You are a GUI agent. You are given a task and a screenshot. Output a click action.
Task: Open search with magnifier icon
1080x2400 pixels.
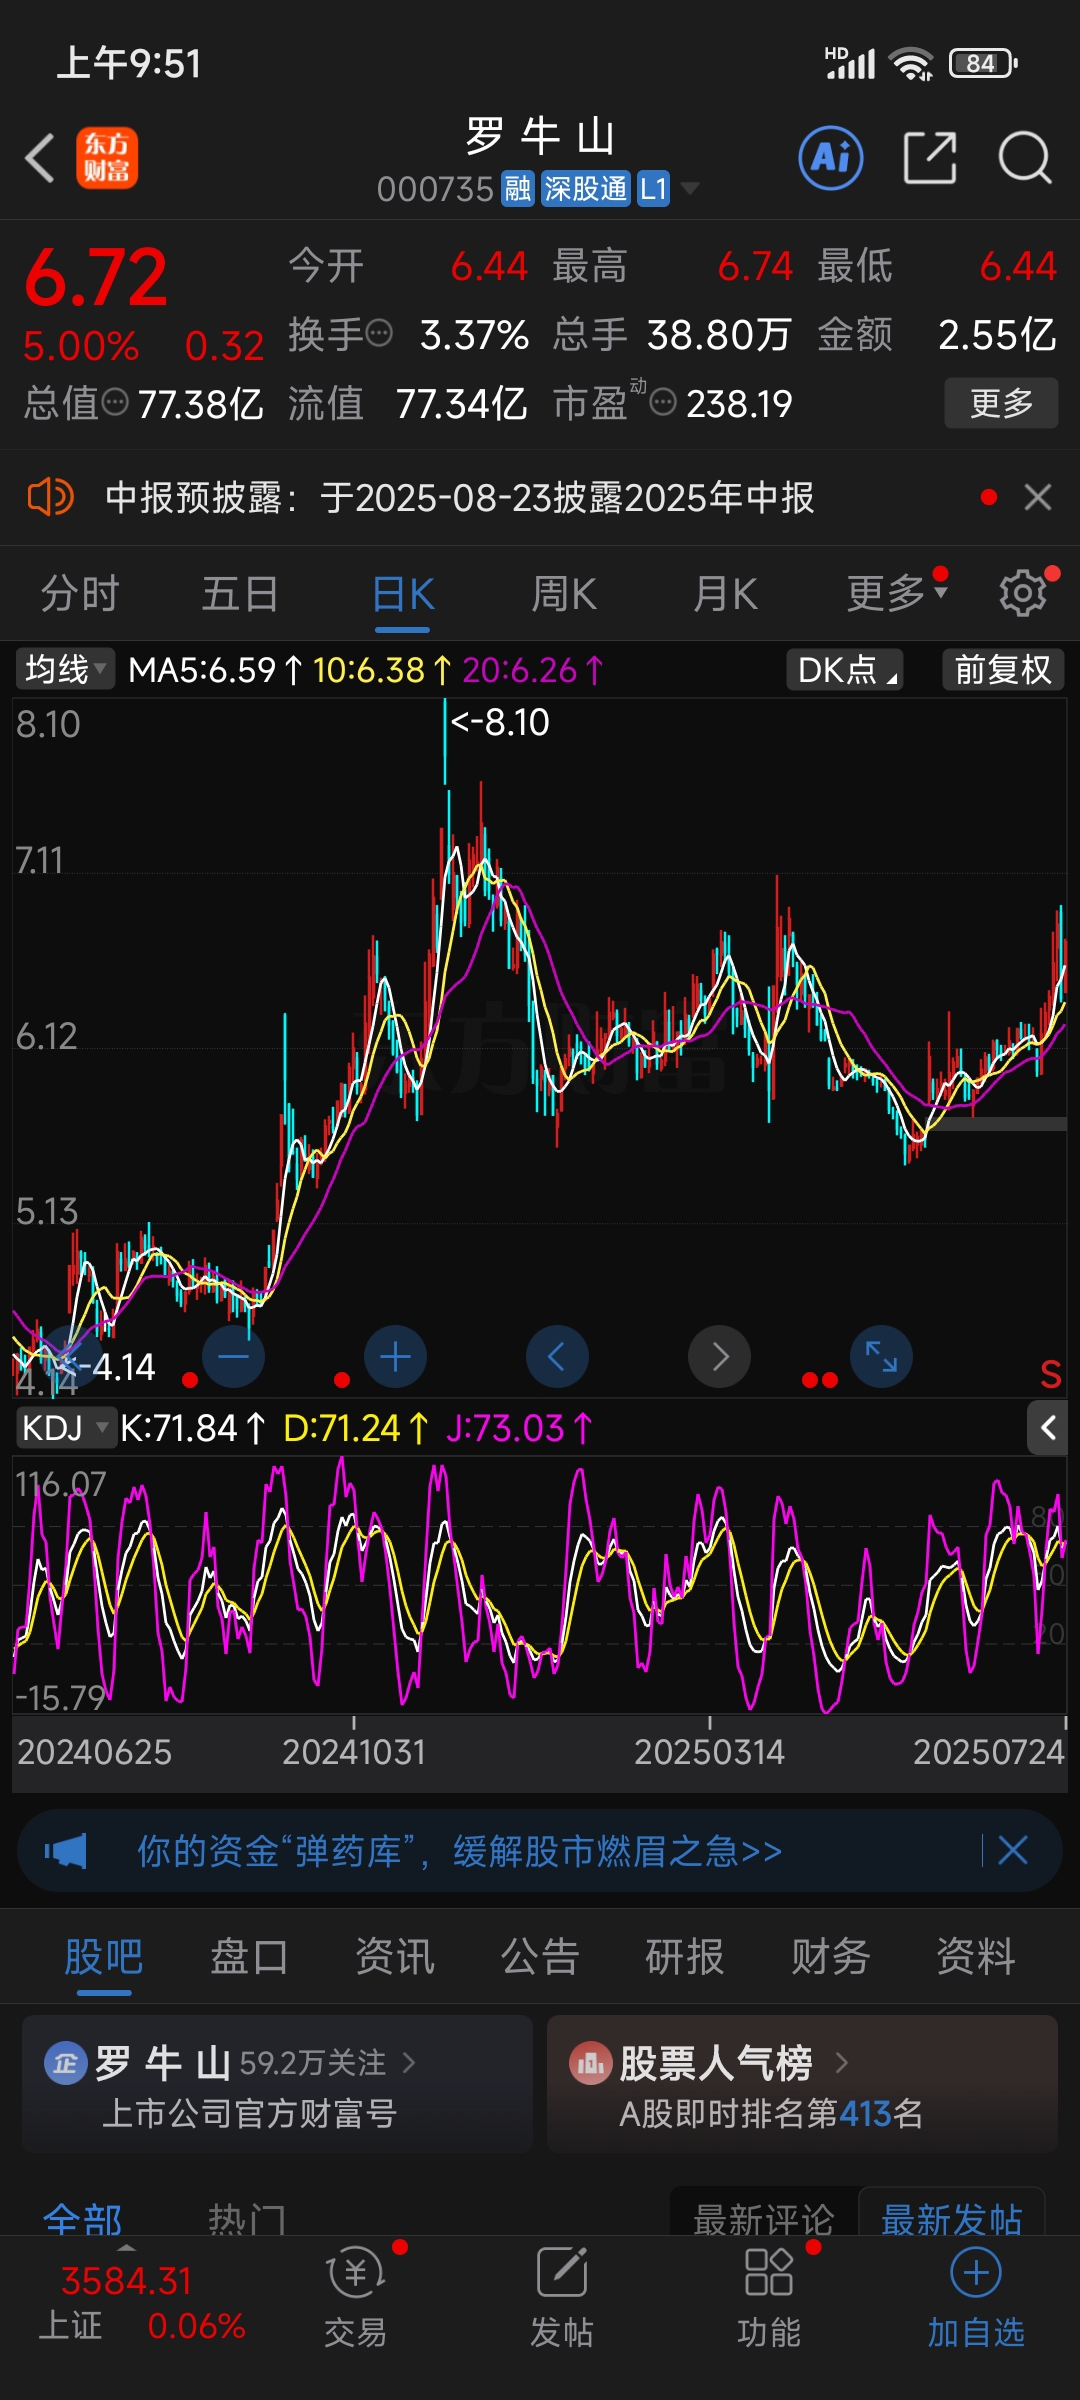point(1024,158)
